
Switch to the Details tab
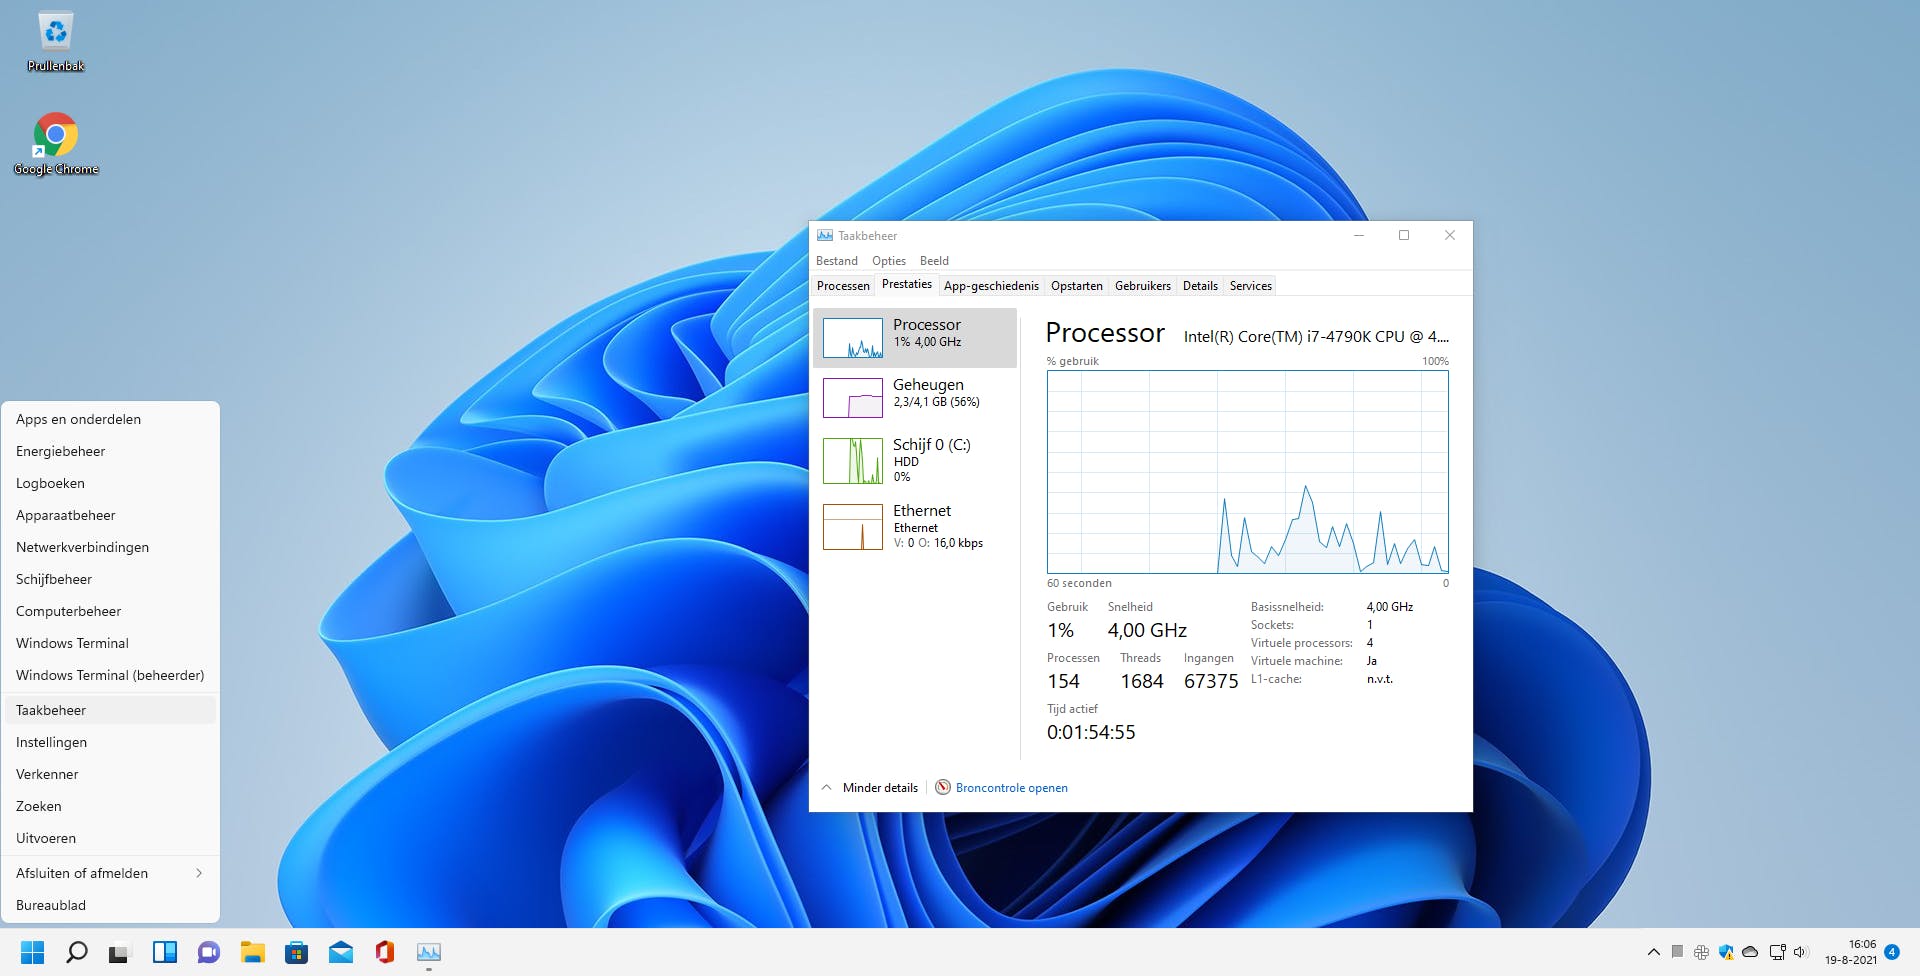(x=1200, y=286)
